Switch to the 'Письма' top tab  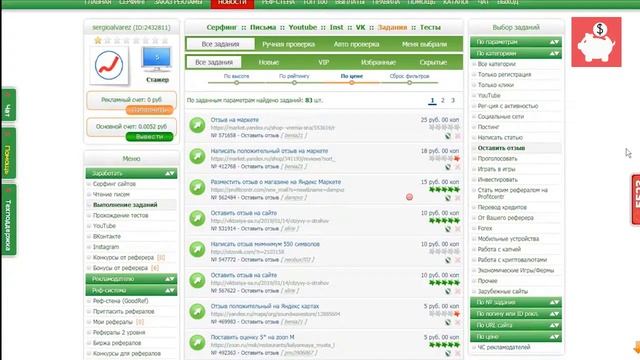point(263,27)
